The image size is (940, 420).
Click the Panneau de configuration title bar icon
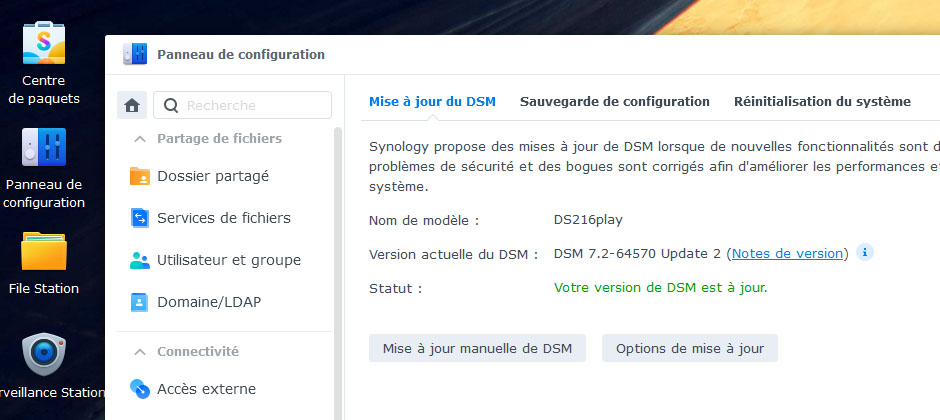(x=135, y=55)
